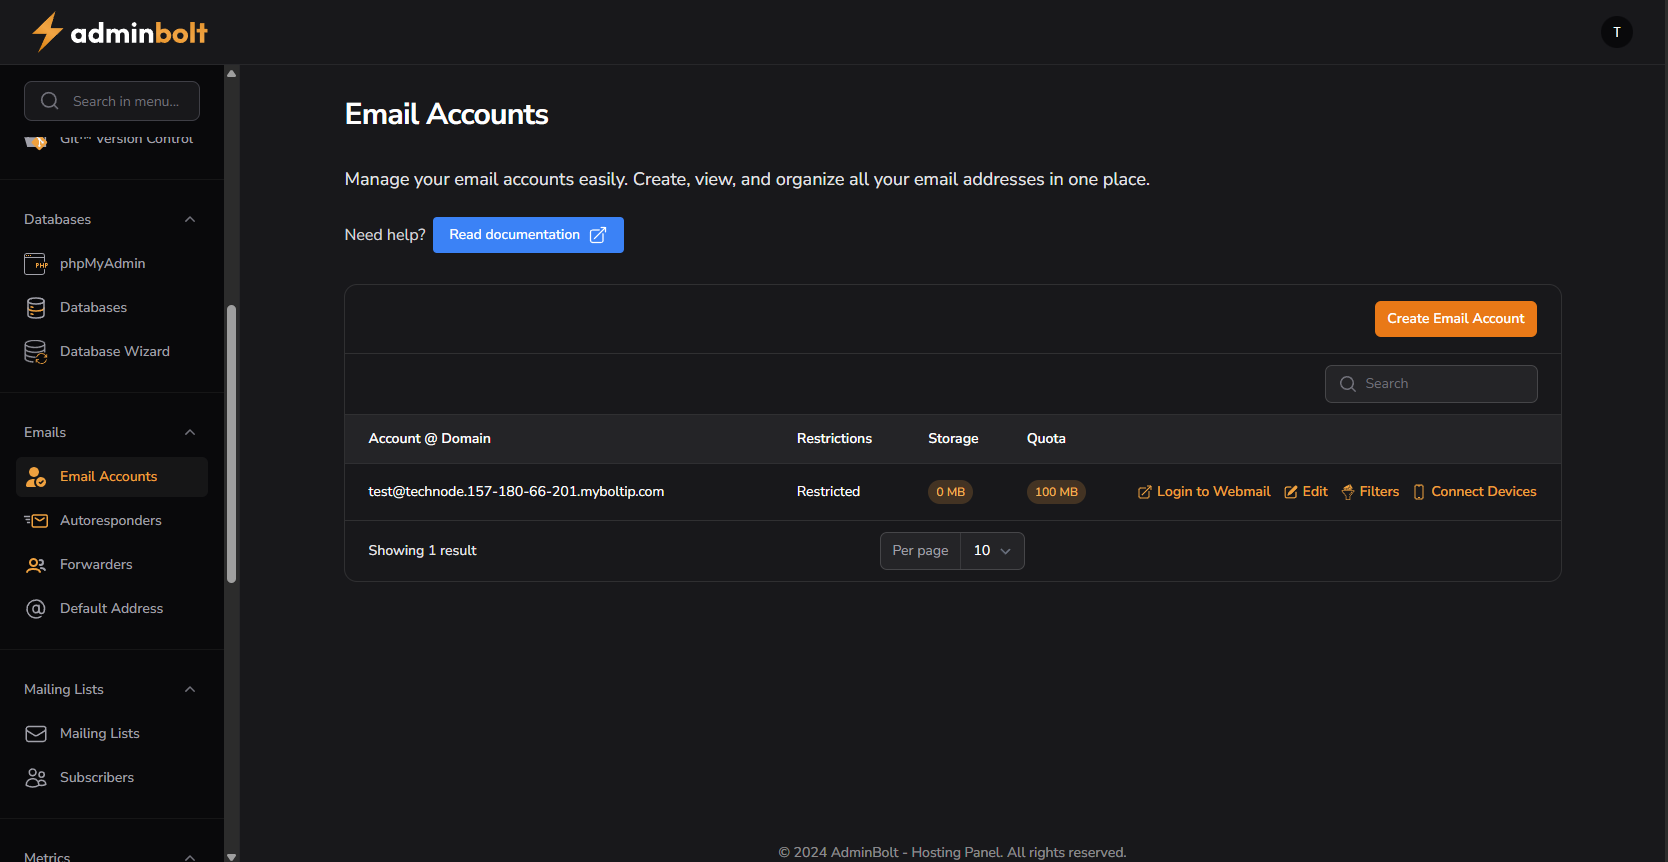Click the phpMyAdmin icon in sidebar
1668x862 pixels.
36,264
